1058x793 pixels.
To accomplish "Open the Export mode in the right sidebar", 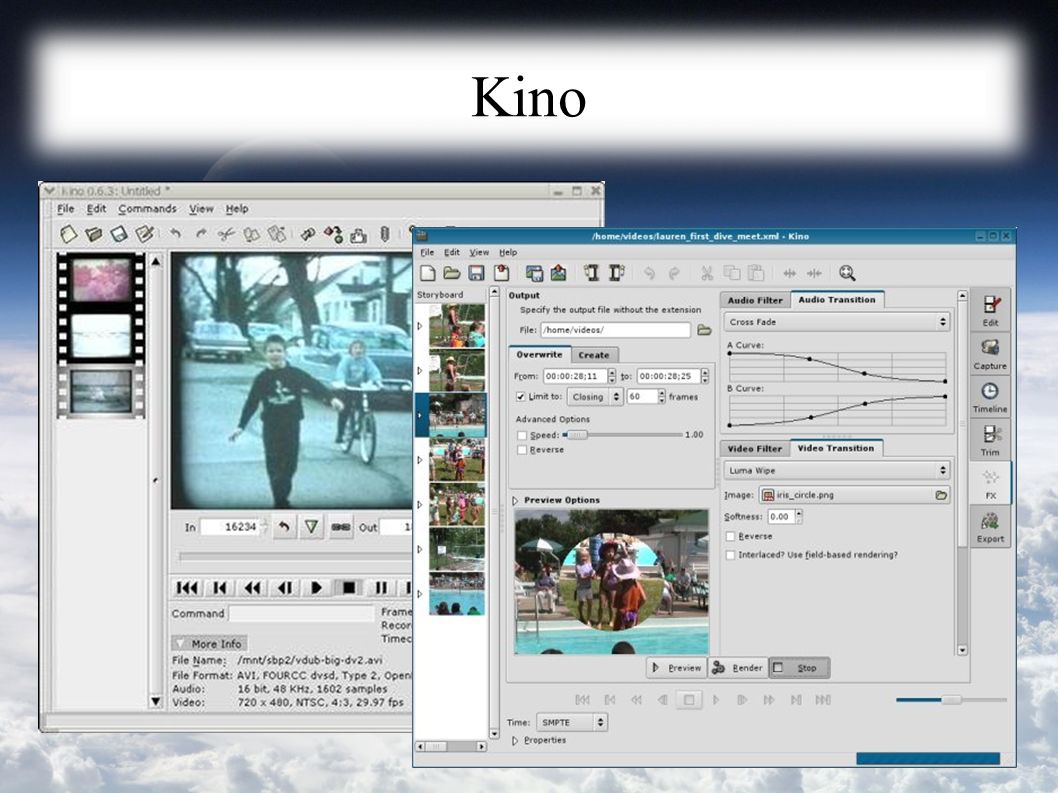I will (x=990, y=527).
